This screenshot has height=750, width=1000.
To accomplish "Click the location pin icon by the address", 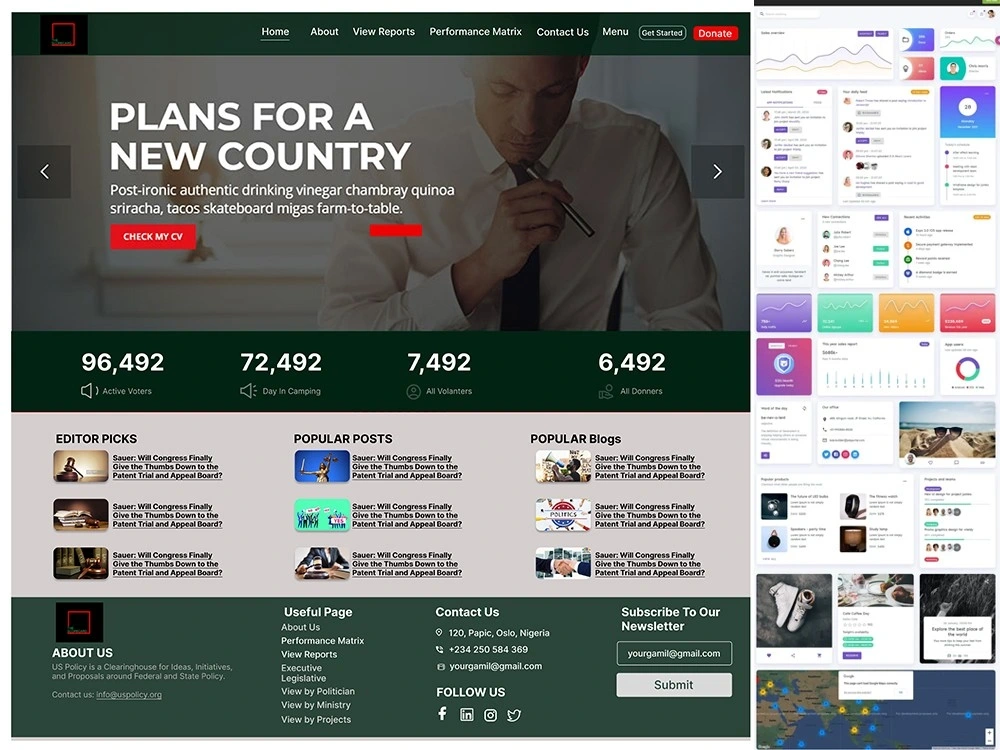I will click(x=439, y=633).
